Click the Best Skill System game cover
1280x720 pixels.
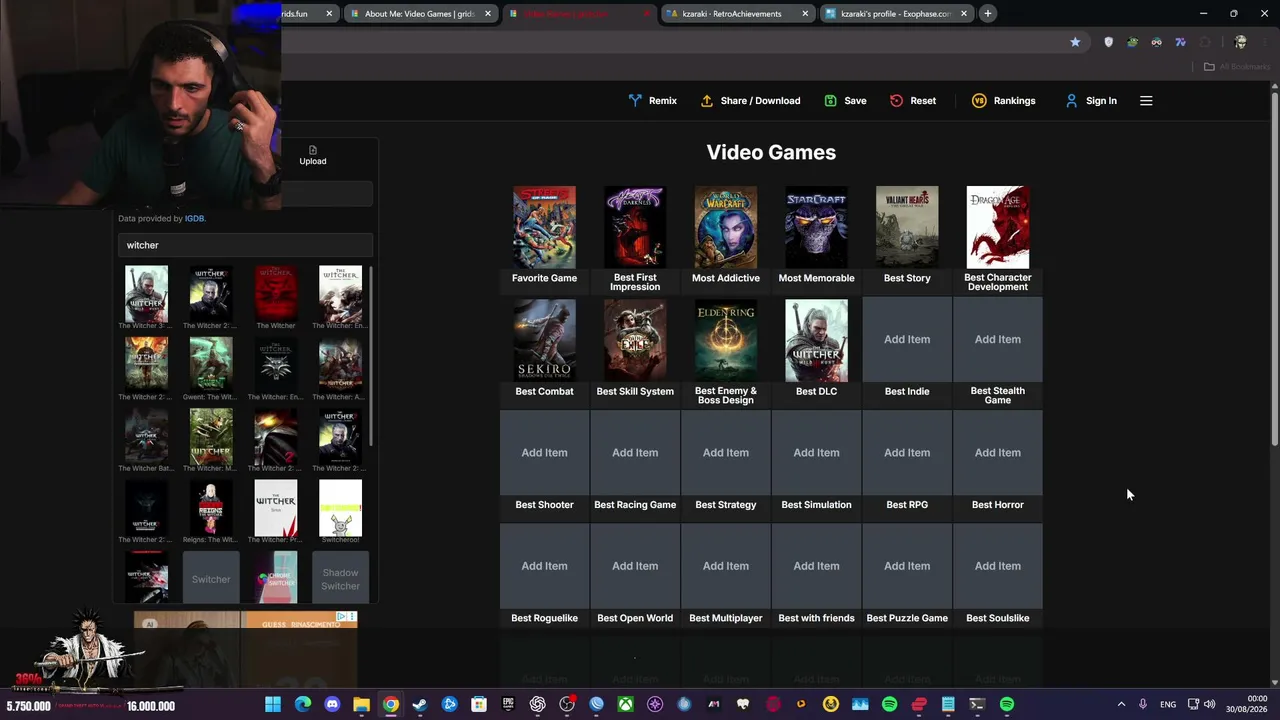(x=635, y=340)
